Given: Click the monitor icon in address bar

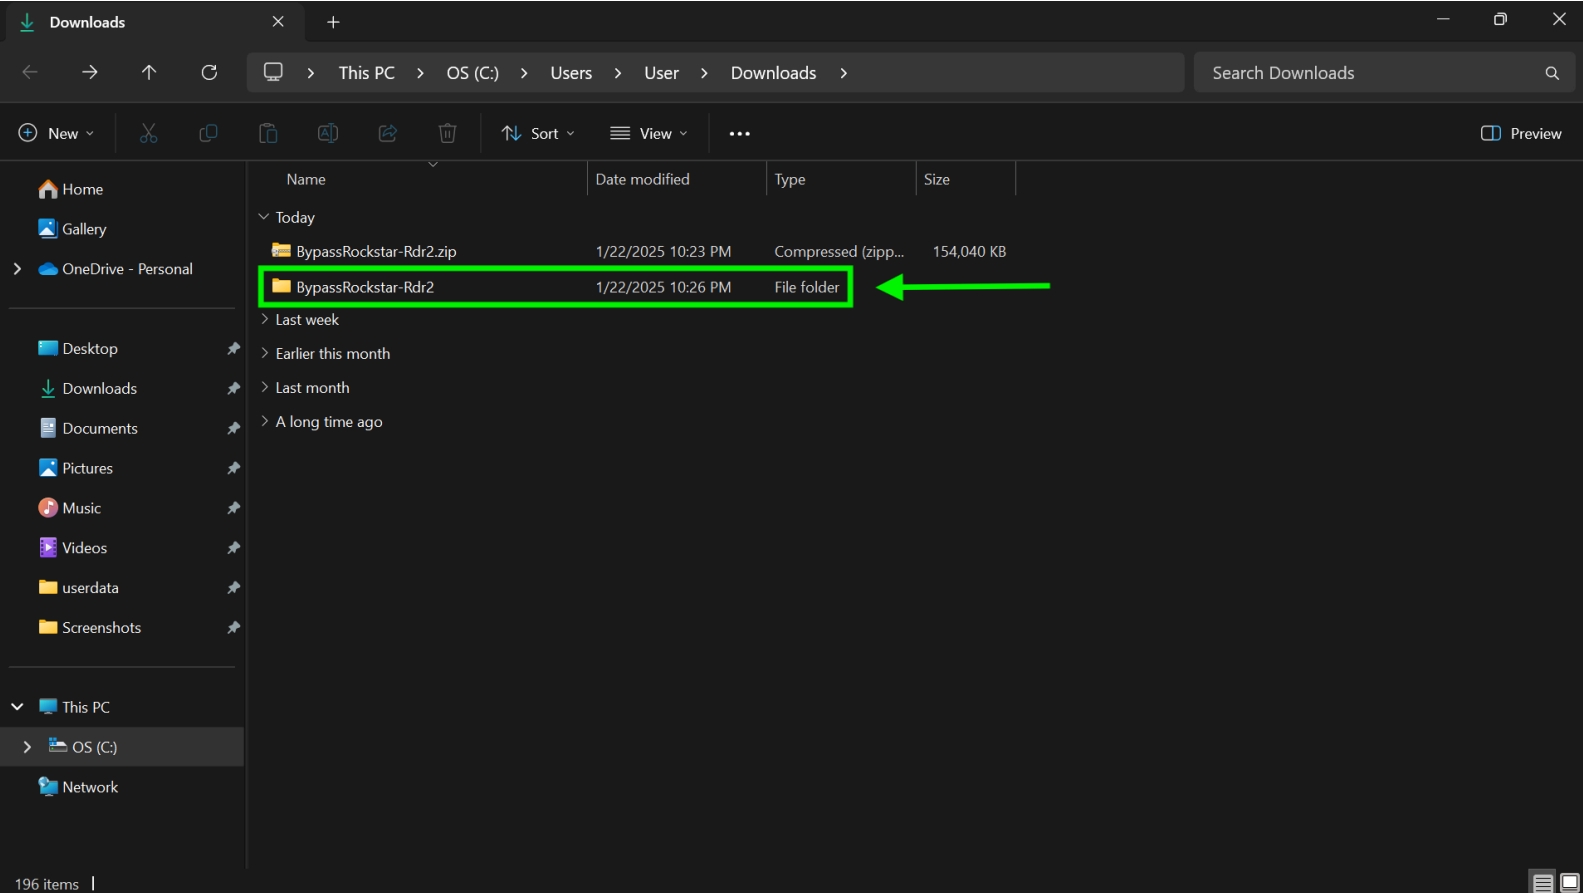Looking at the screenshot, I should pyautogui.click(x=273, y=72).
